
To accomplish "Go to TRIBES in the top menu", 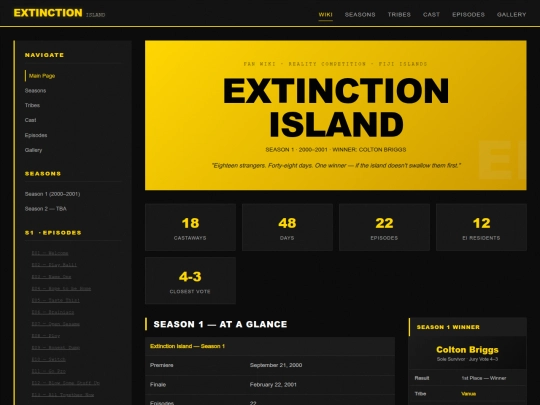I will click(x=399, y=14).
